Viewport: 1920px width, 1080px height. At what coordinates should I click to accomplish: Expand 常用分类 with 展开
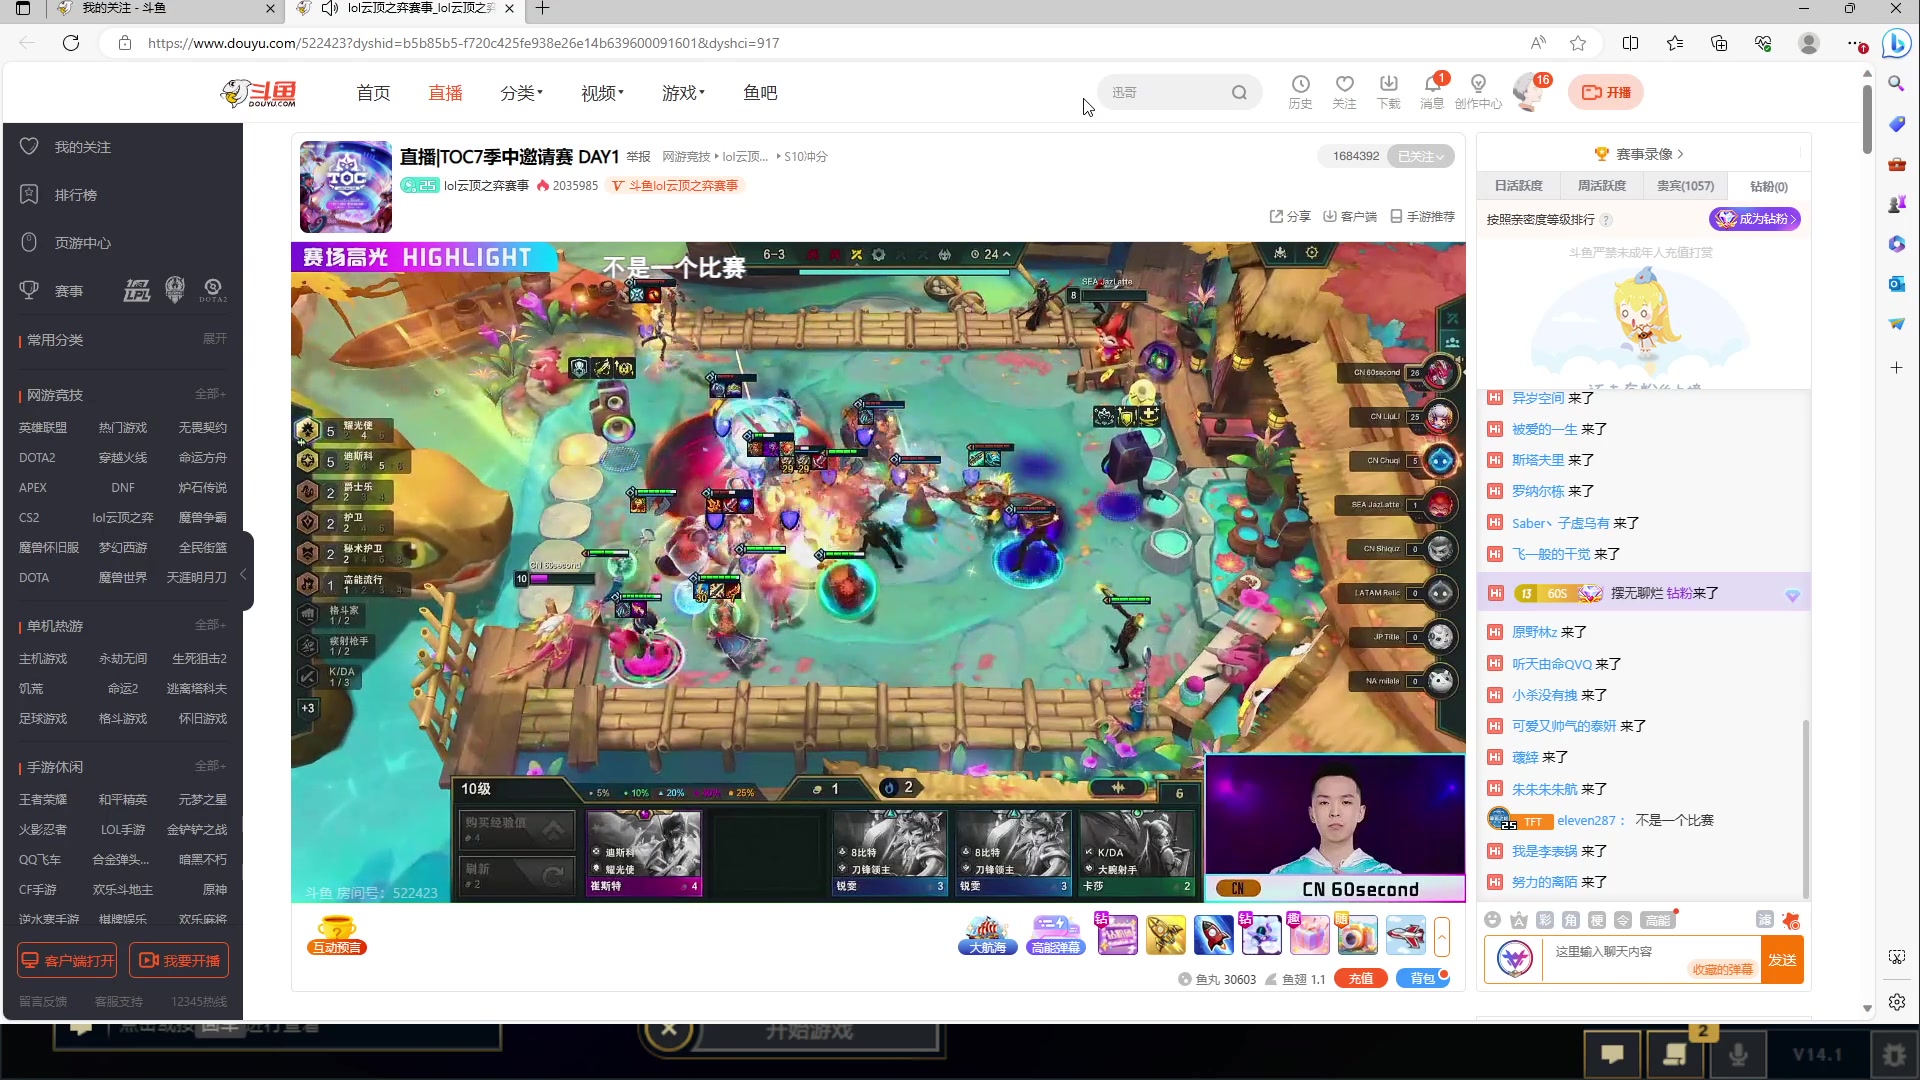coord(215,339)
